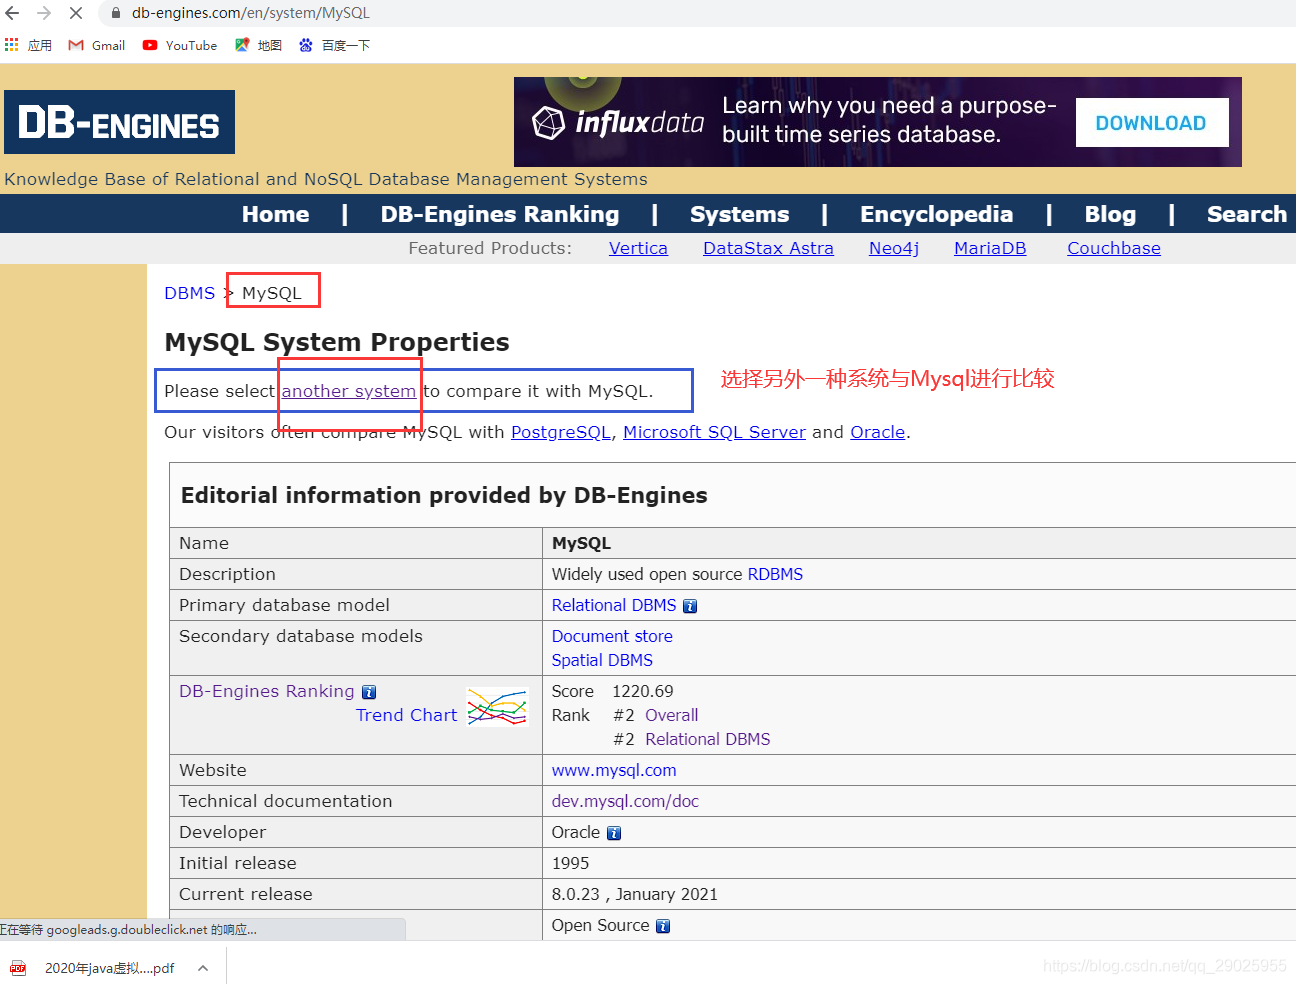Visit www.mysql.com website link
The width and height of the screenshot is (1296, 984).
click(614, 770)
